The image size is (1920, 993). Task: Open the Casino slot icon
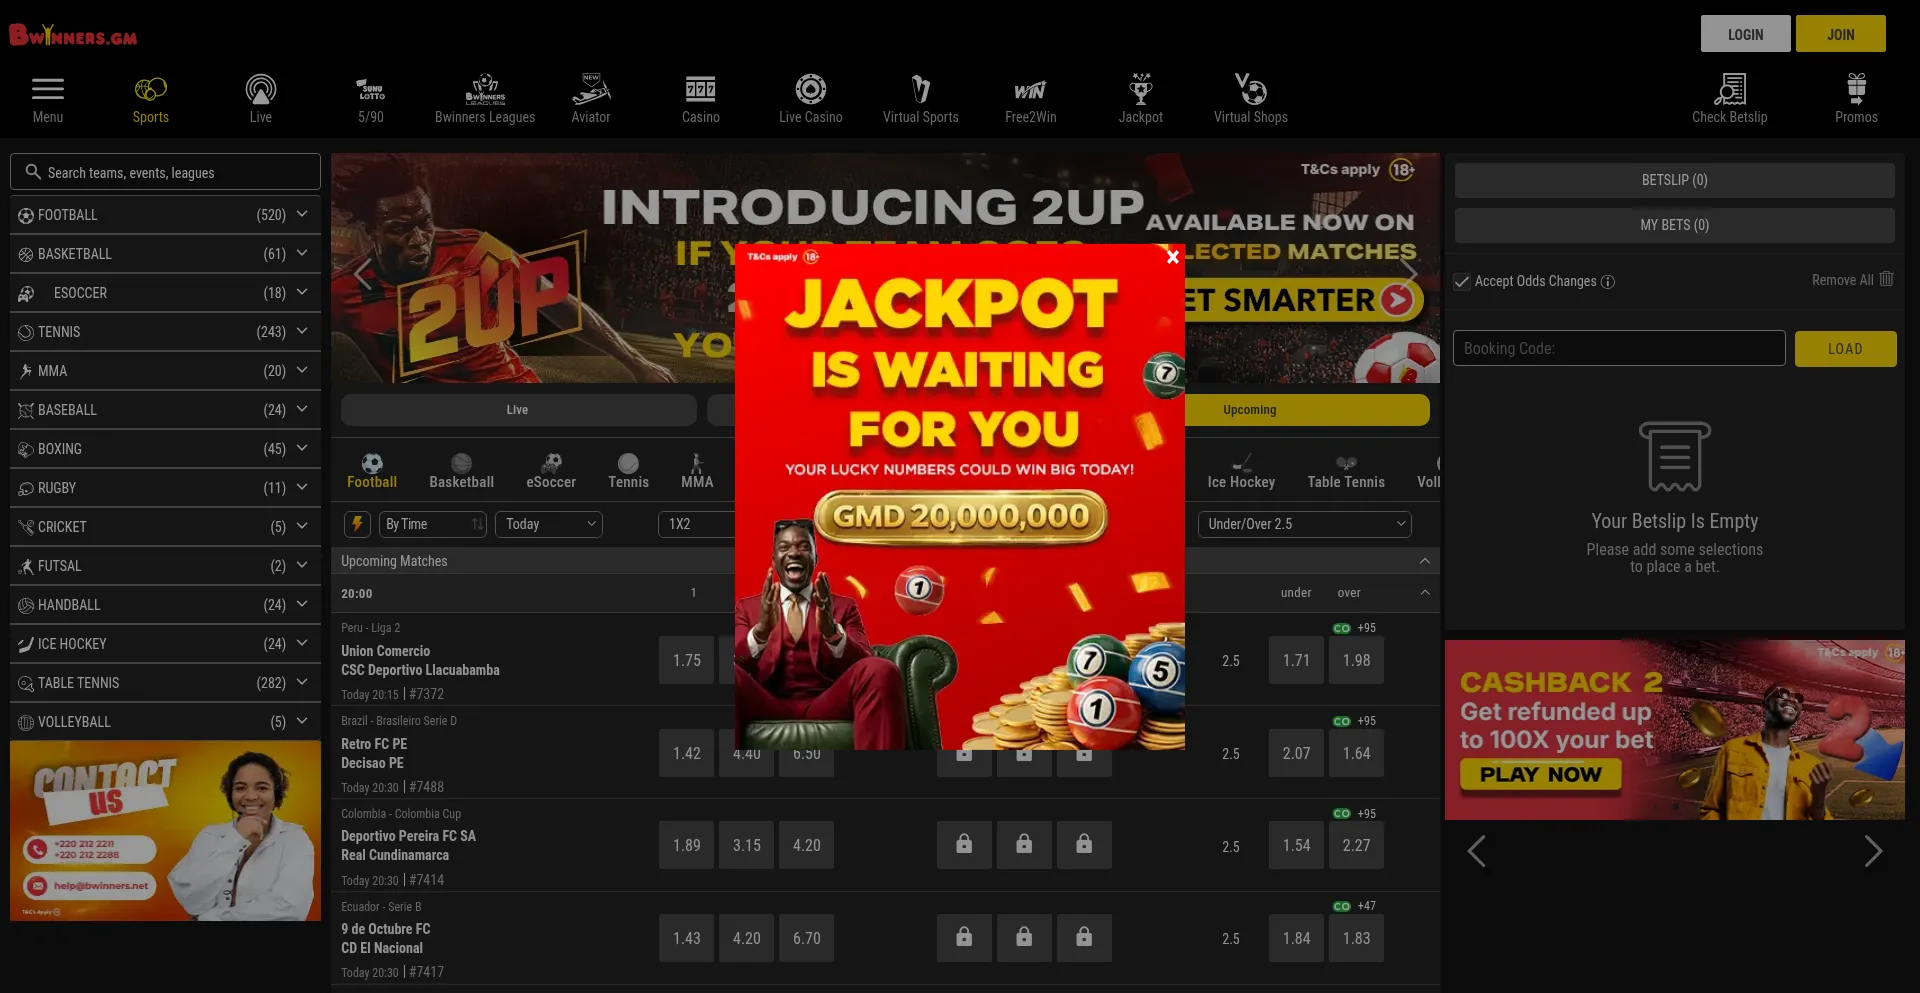[701, 89]
